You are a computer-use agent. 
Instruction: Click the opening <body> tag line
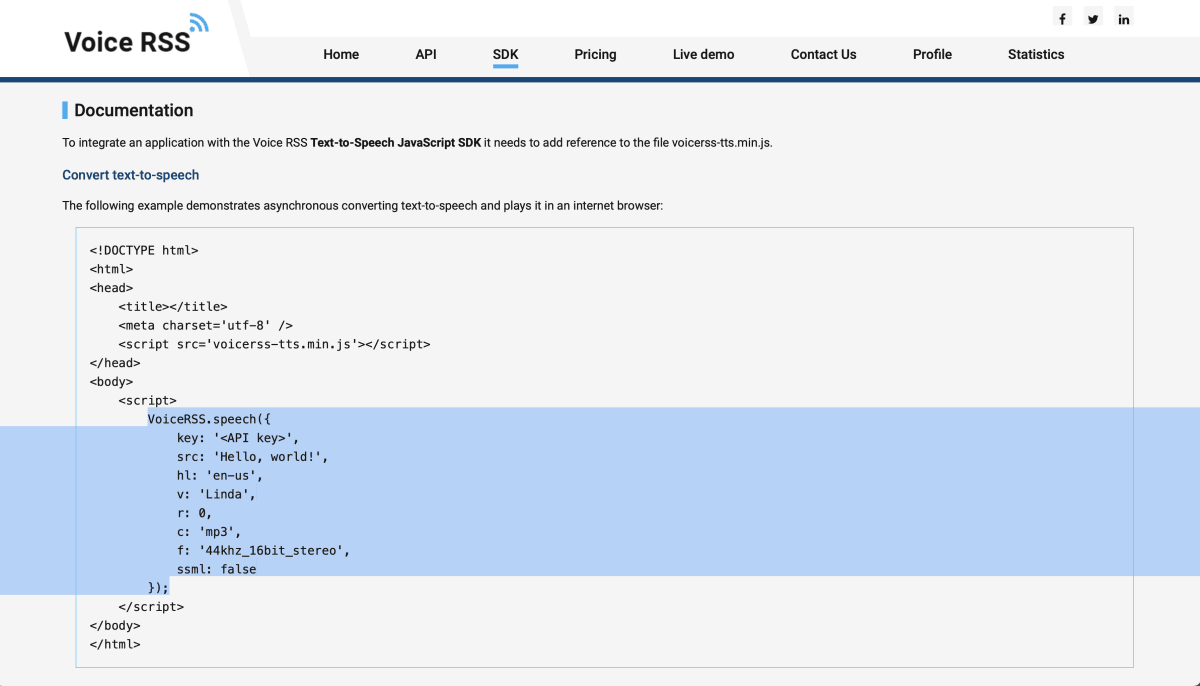(111, 381)
